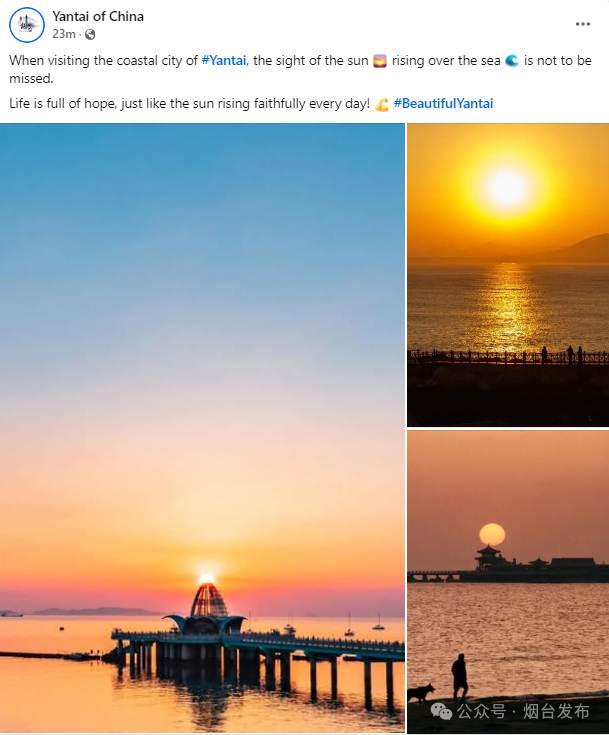Click the three-dot post options menu
Screen dimensions: 609x735
point(583,24)
